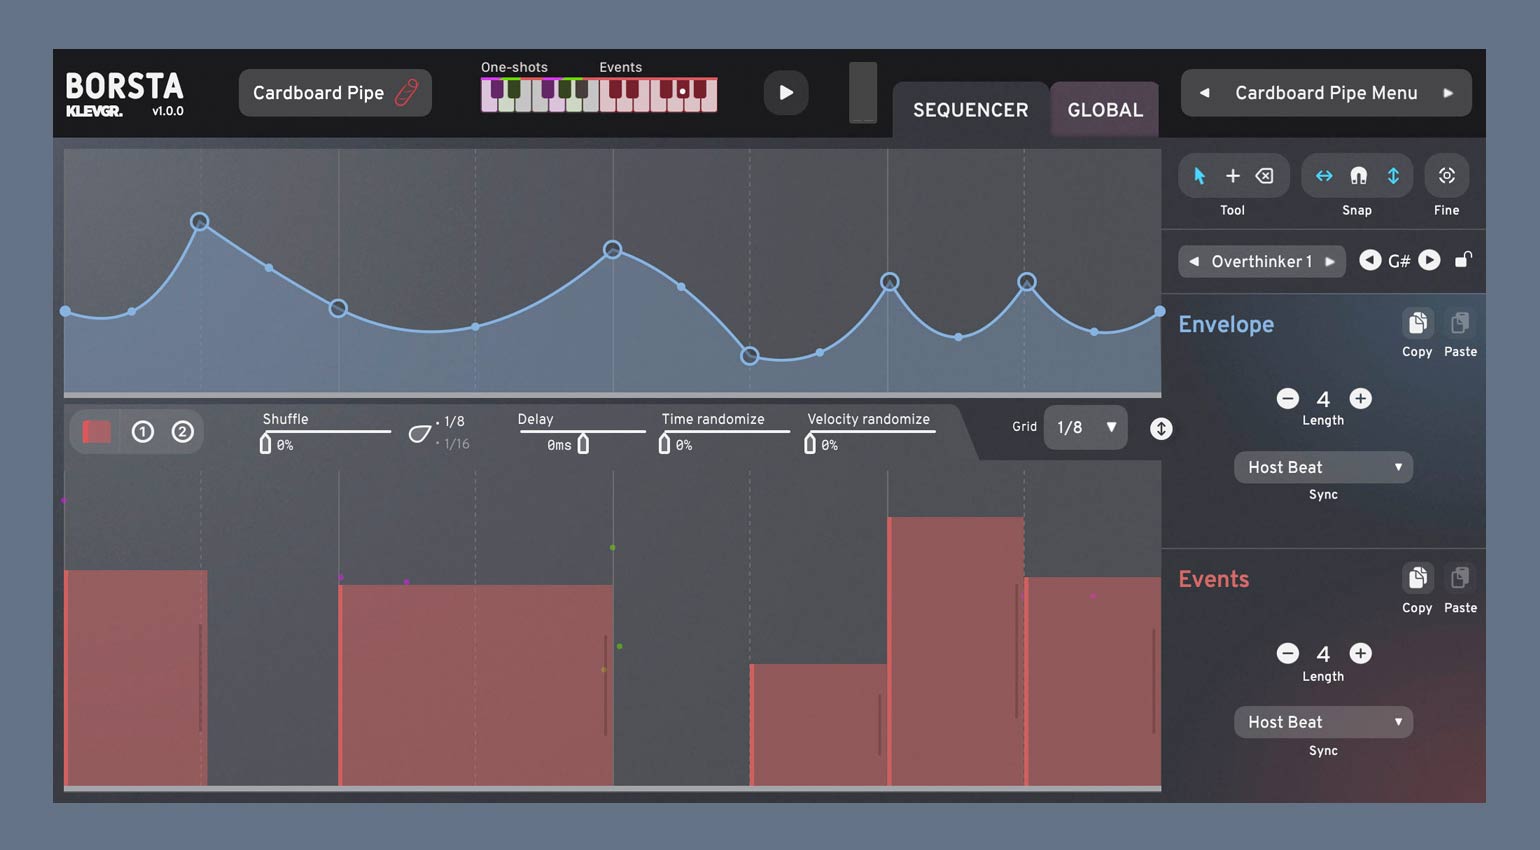Increase the Envelope length with plus
This screenshot has height=850, width=1540.
pos(1360,398)
